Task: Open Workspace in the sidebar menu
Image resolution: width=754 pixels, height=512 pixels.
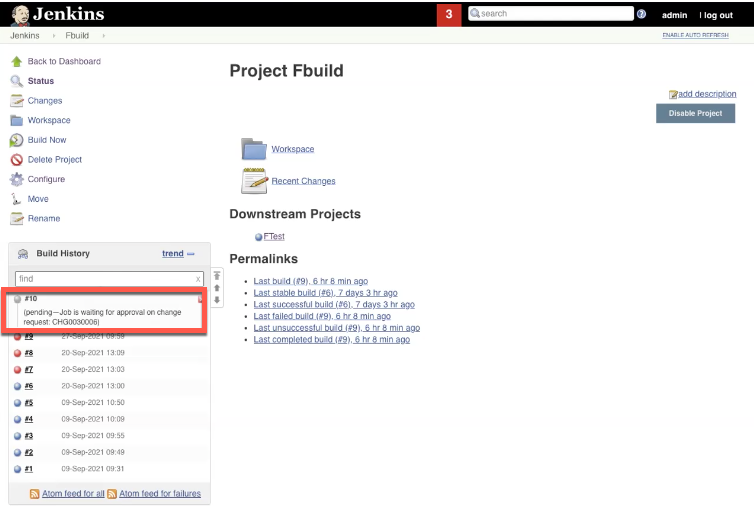Action: [49, 121]
